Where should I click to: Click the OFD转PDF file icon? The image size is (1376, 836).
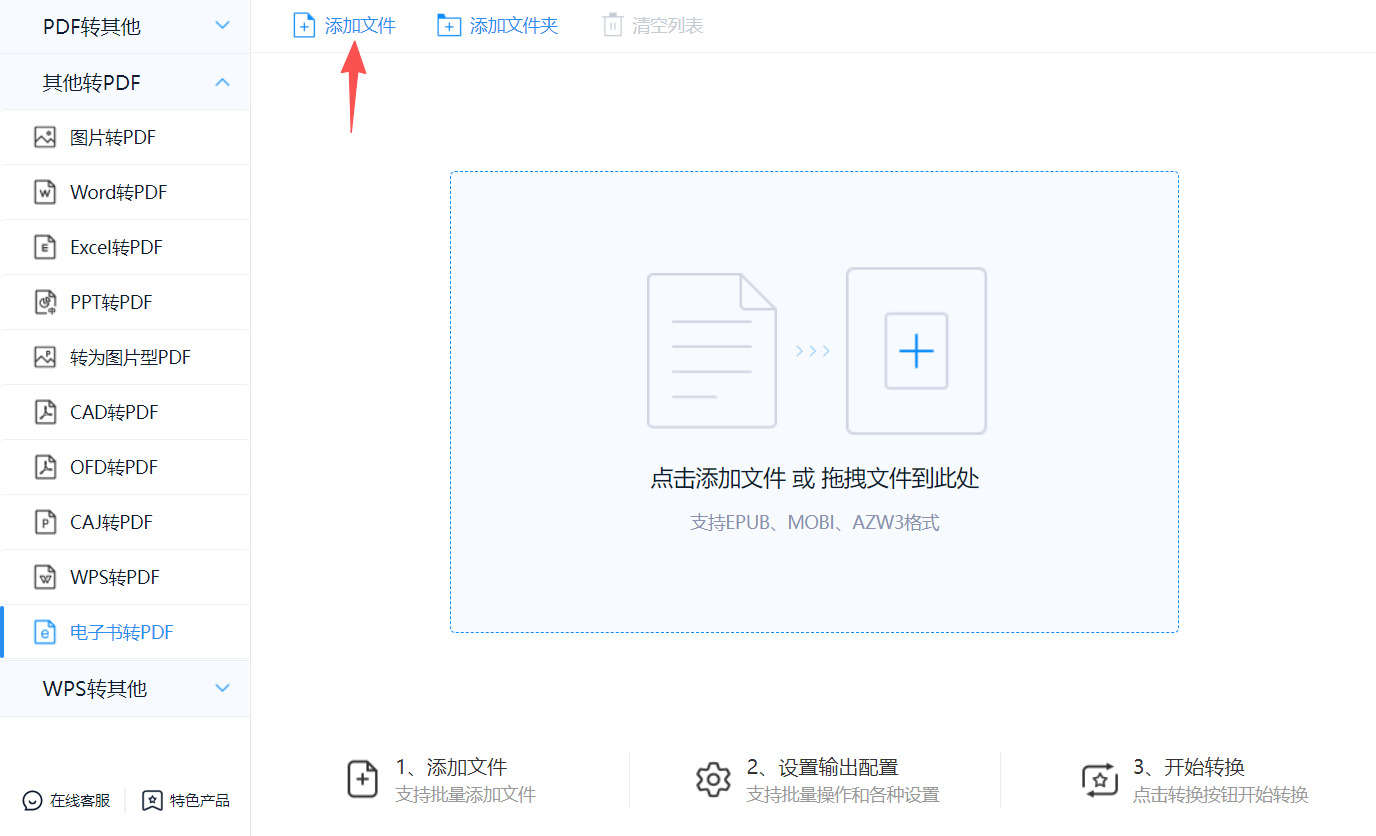coord(45,468)
